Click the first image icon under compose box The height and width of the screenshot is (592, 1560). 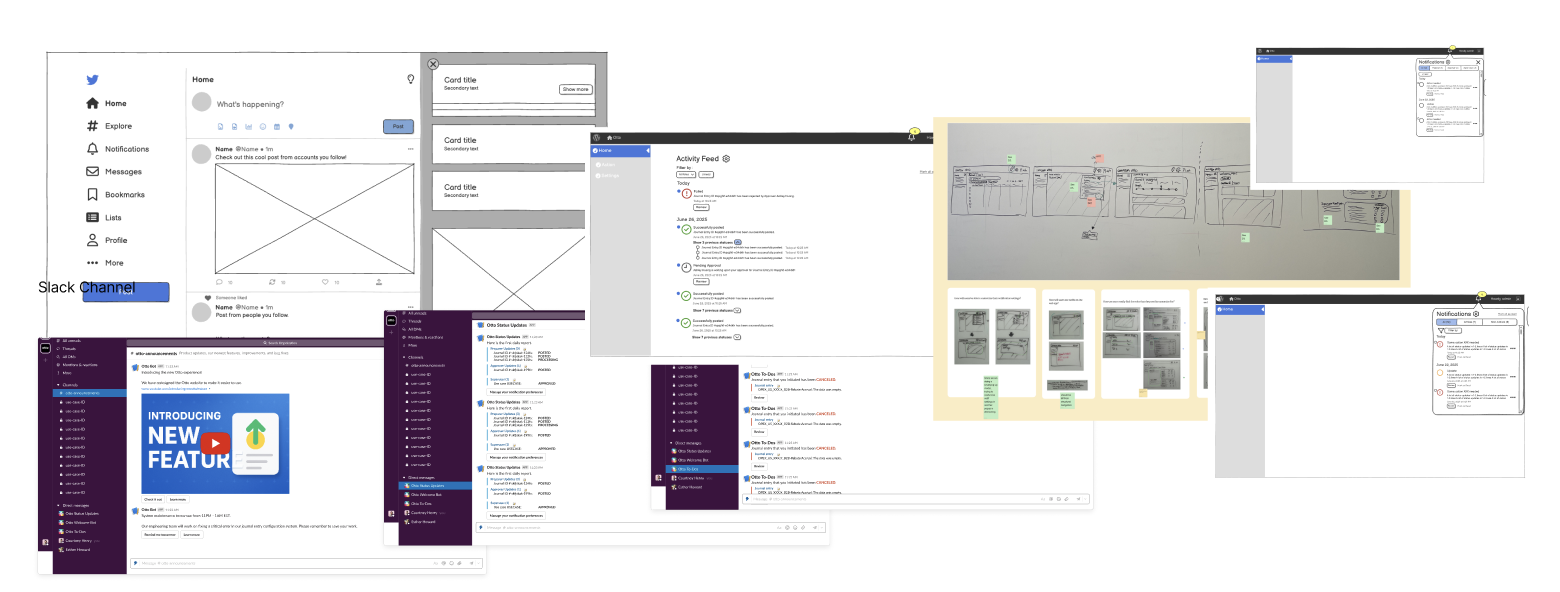[x=220, y=127]
